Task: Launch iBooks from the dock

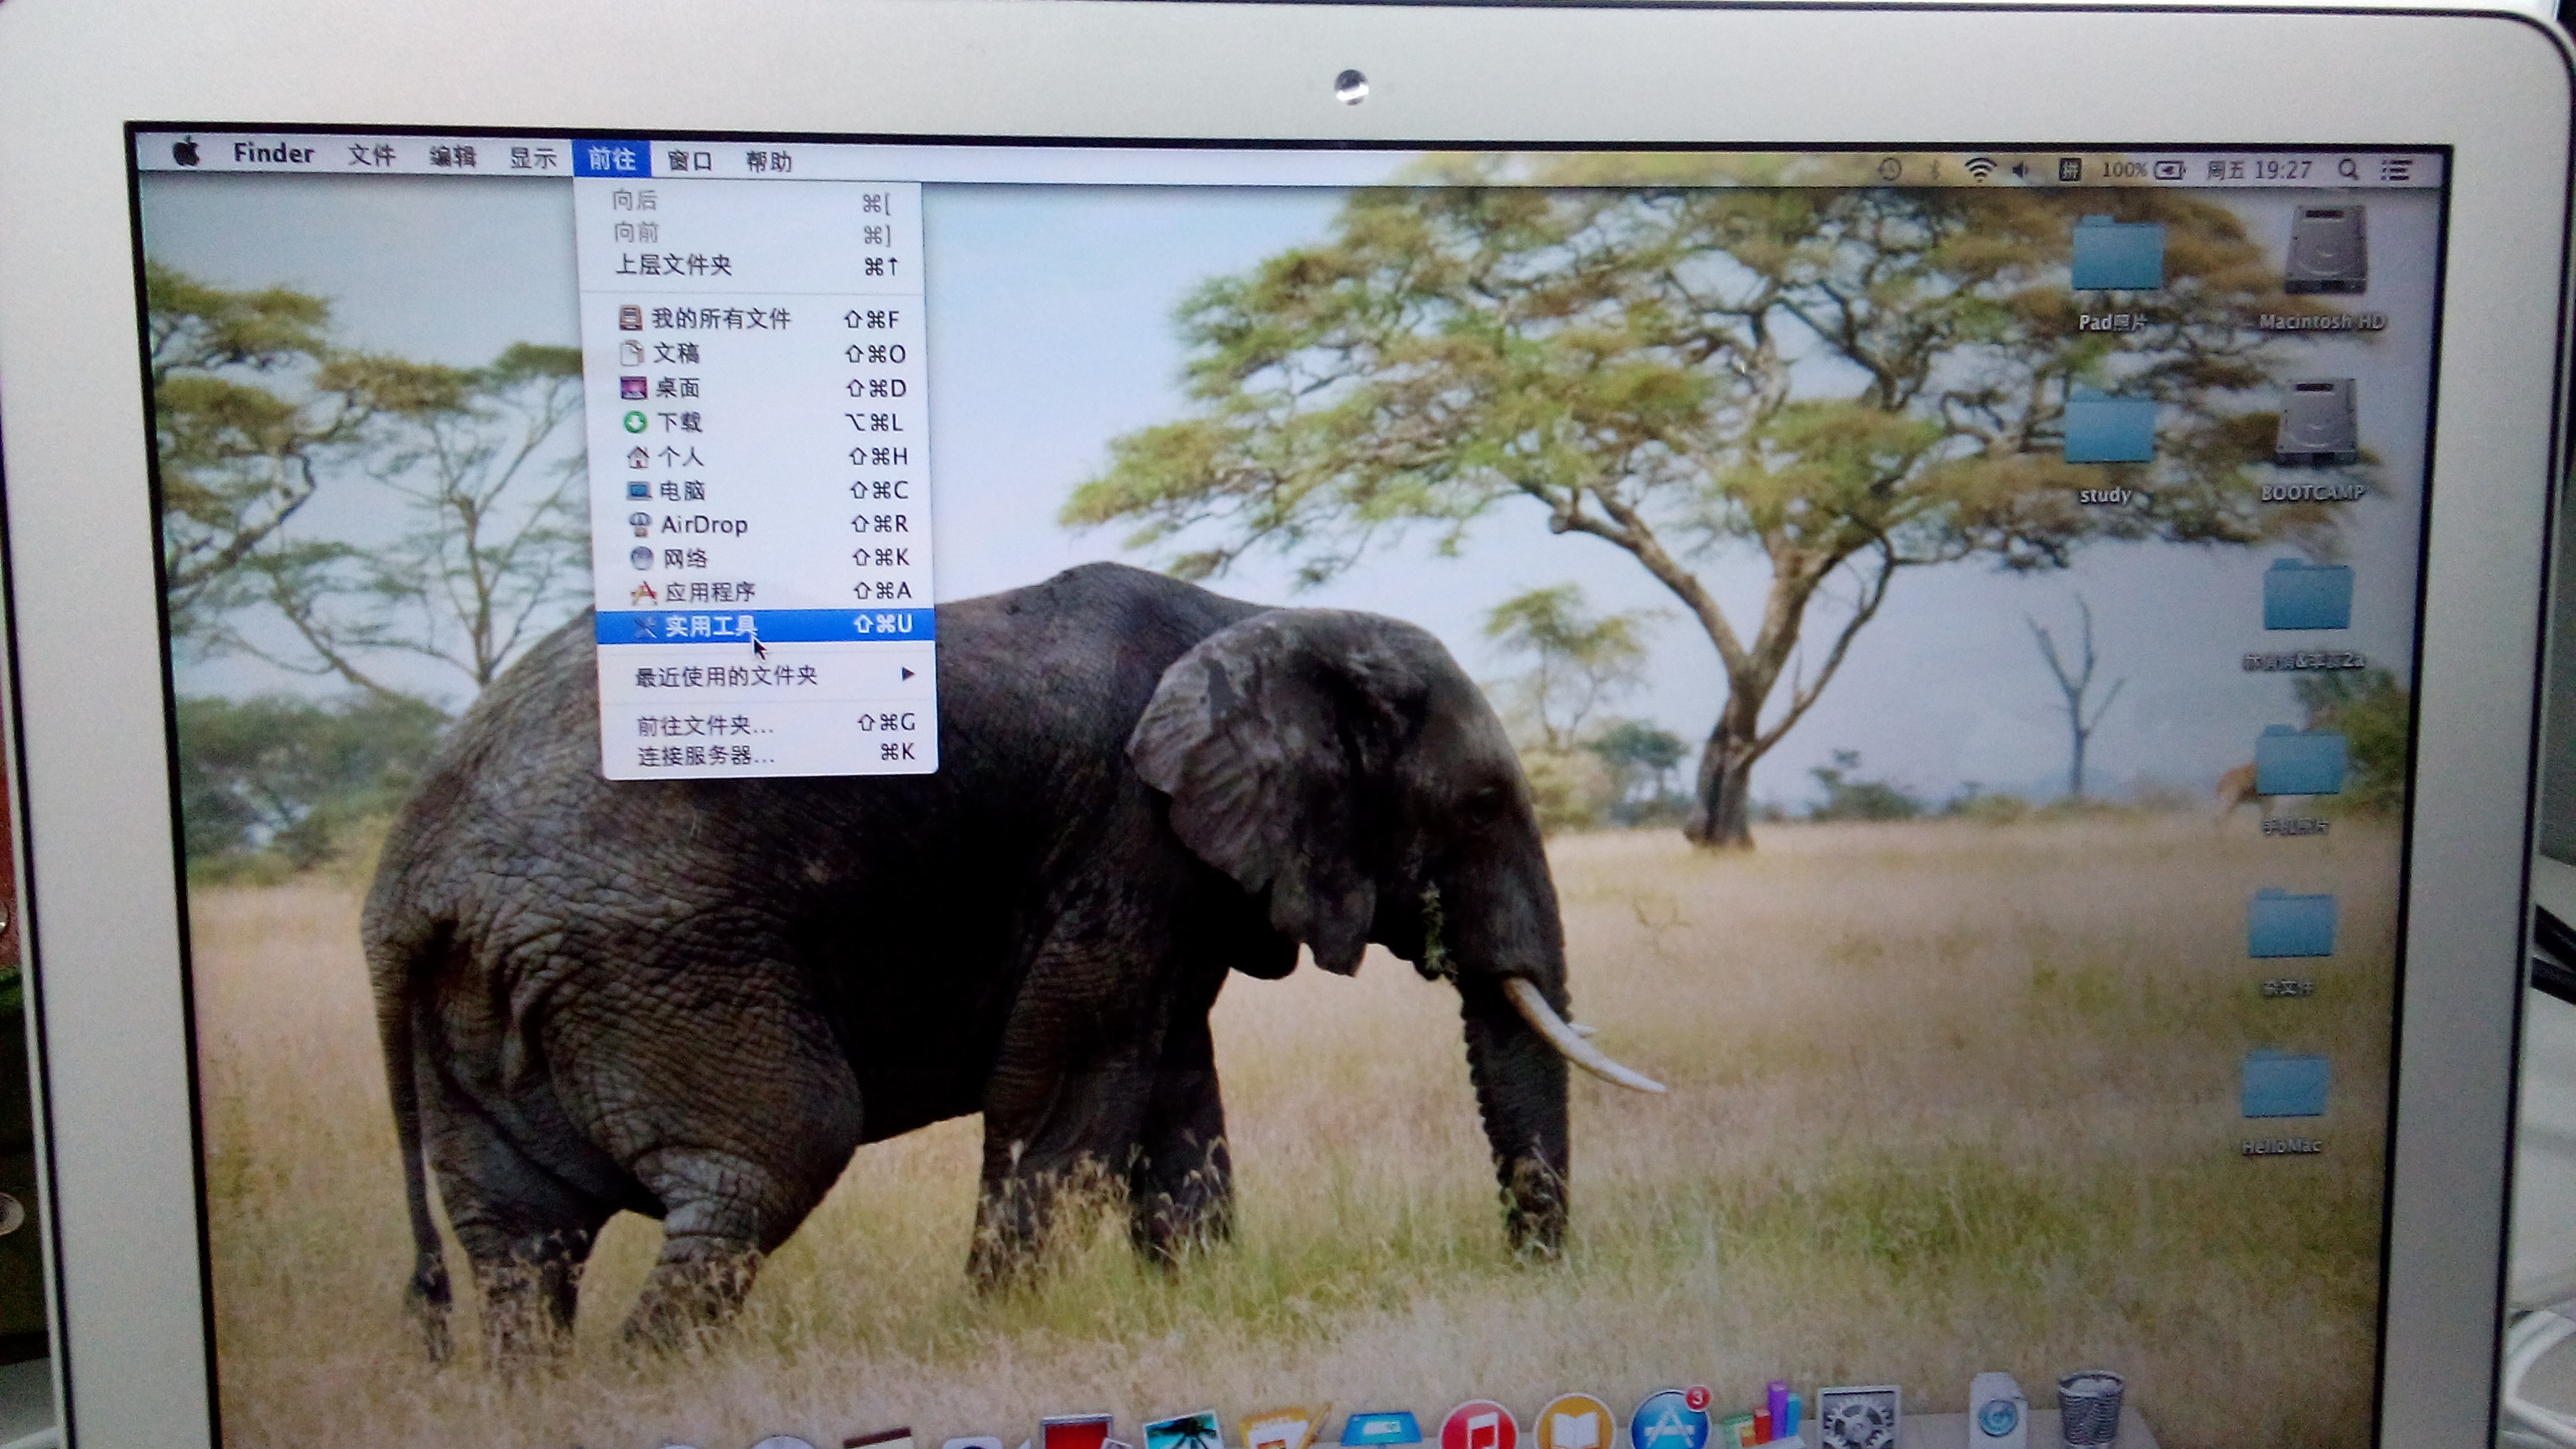Action: coord(1574,1428)
